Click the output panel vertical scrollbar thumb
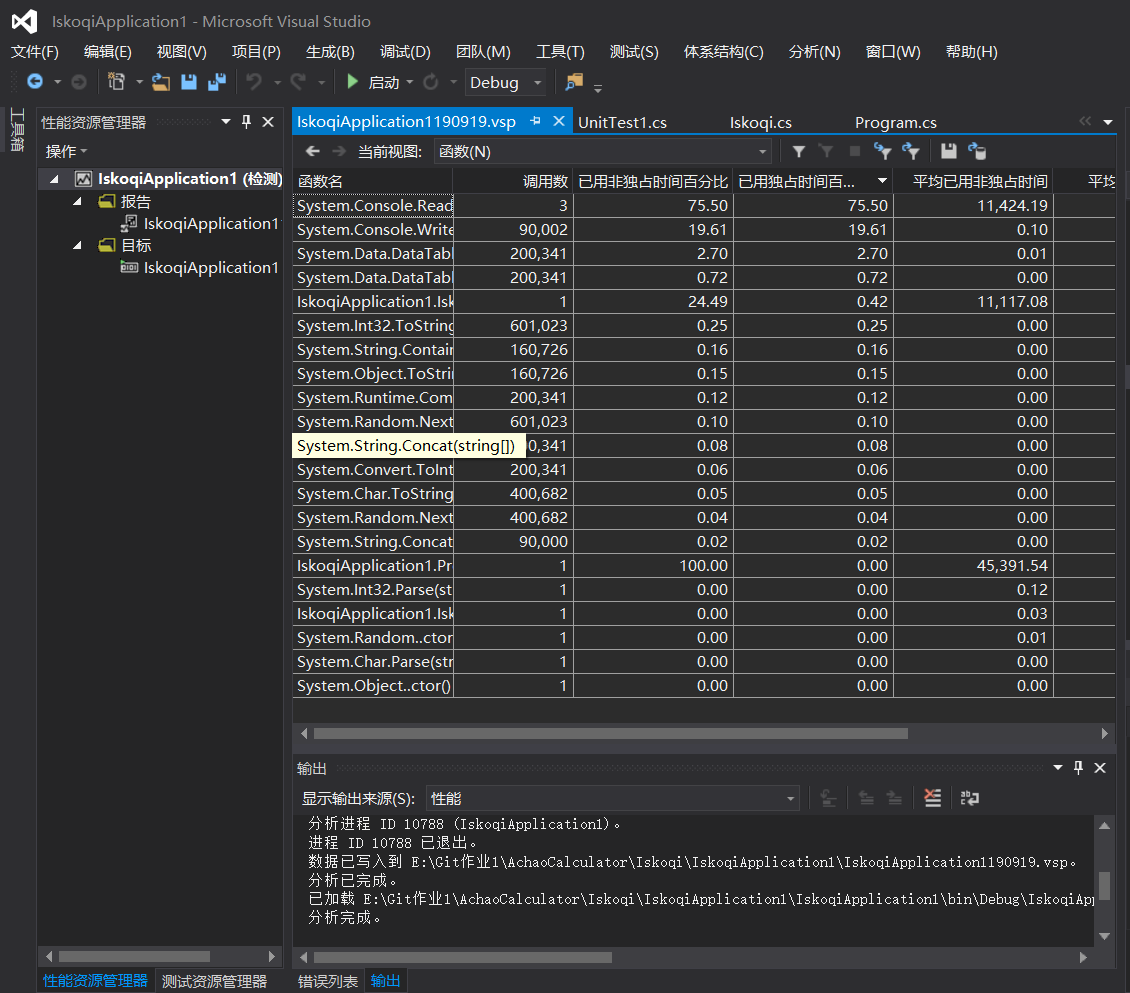 pyautogui.click(x=1104, y=886)
